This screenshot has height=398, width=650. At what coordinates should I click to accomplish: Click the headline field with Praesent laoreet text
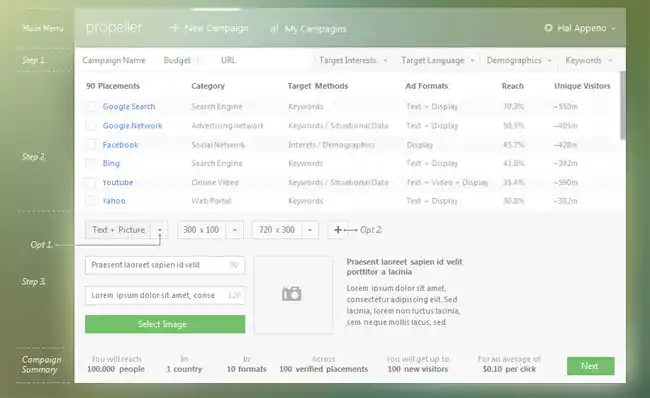click(165, 265)
